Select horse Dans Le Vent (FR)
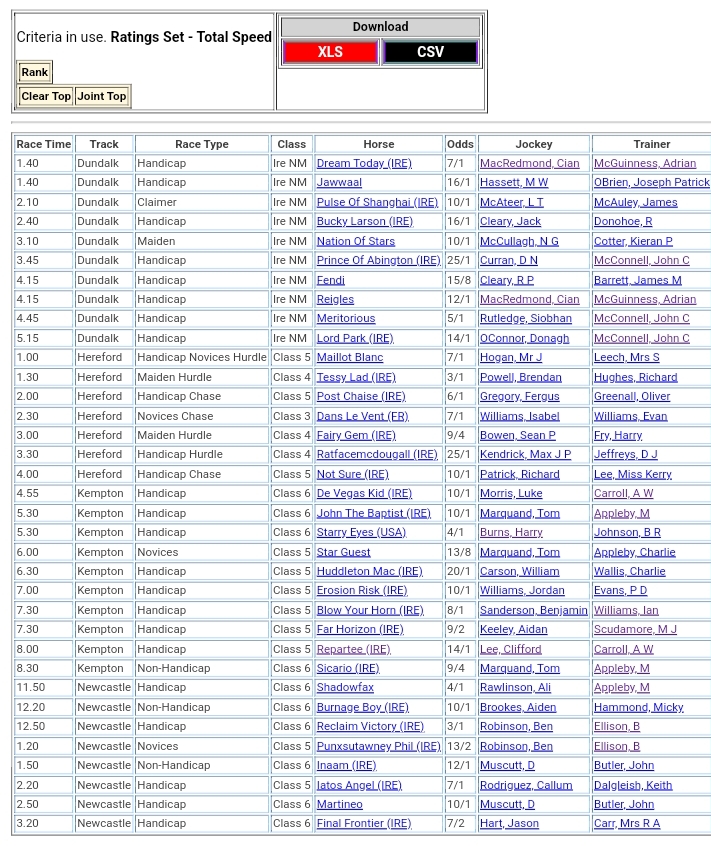This screenshot has width=711, height=846. pyautogui.click(x=362, y=416)
